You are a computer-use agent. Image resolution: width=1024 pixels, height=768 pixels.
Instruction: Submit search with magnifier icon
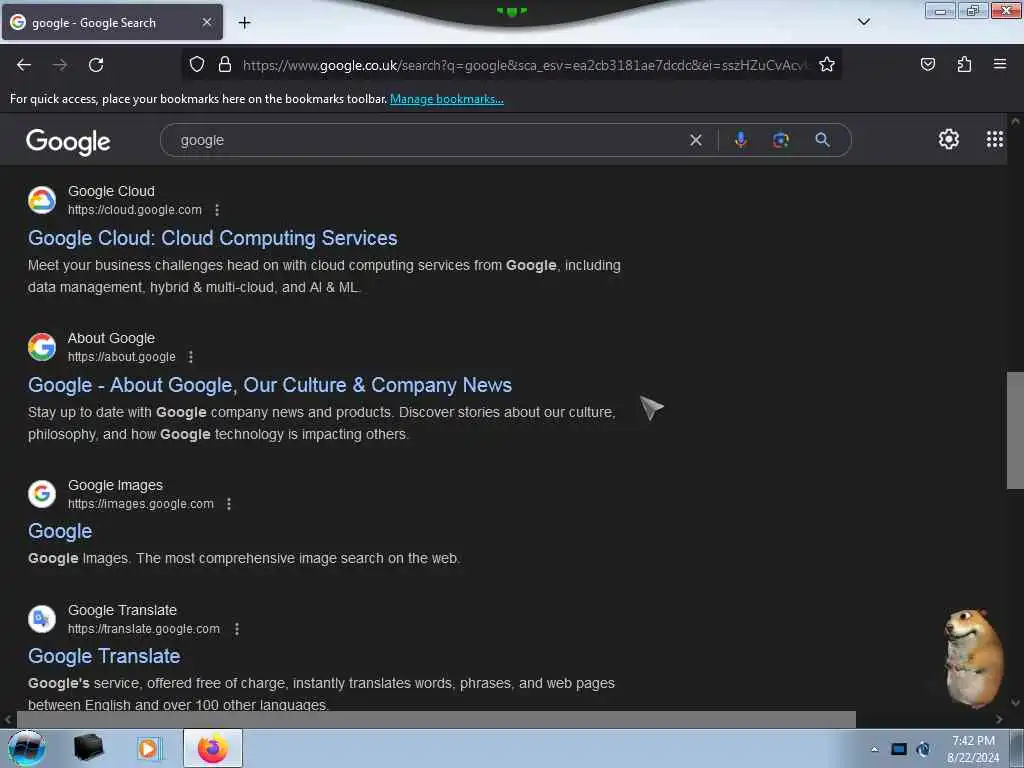[822, 140]
